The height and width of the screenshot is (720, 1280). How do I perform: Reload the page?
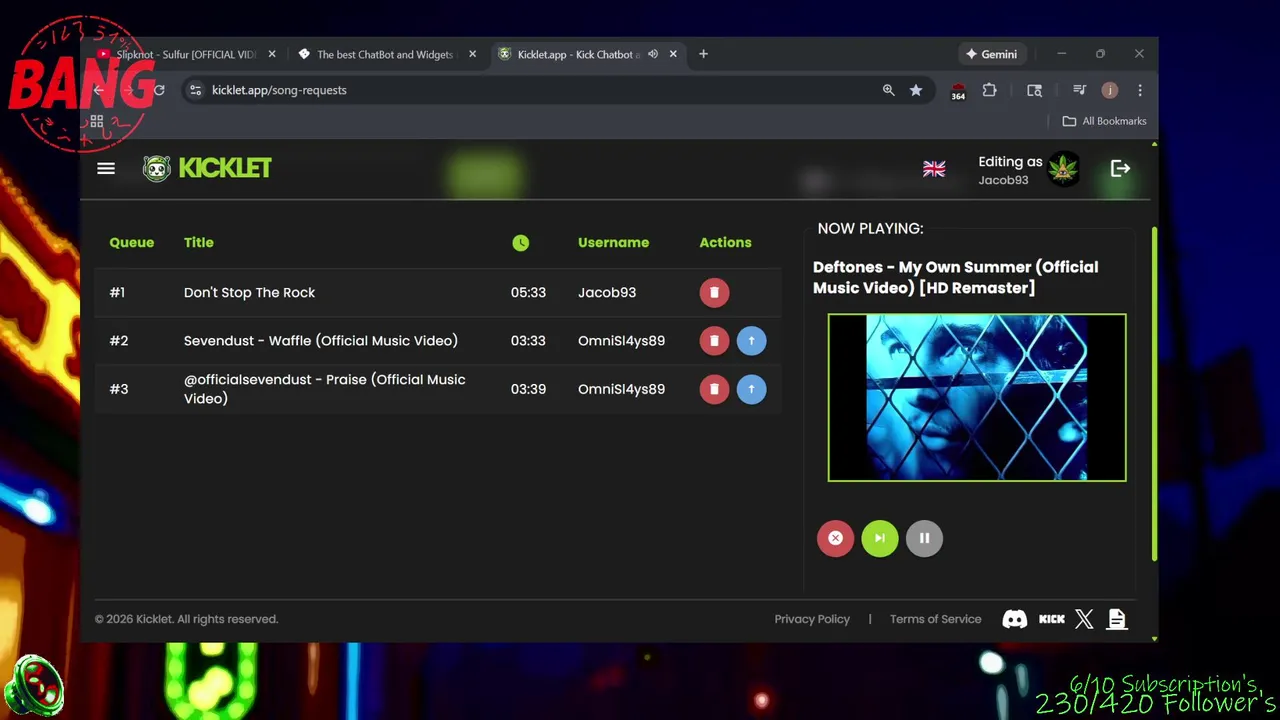click(x=158, y=90)
